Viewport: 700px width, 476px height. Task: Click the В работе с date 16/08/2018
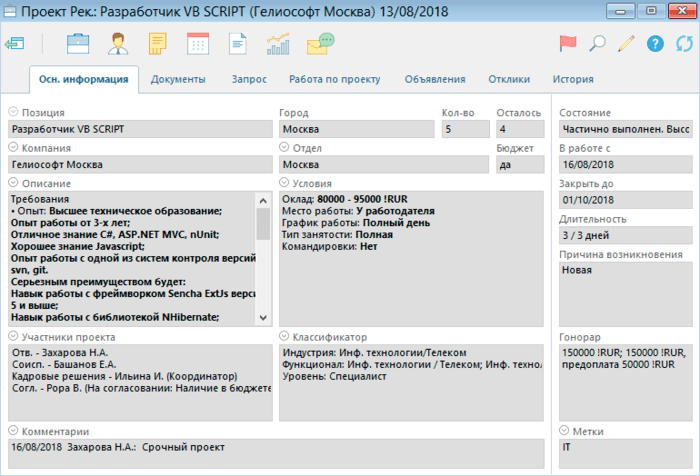click(x=625, y=164)
